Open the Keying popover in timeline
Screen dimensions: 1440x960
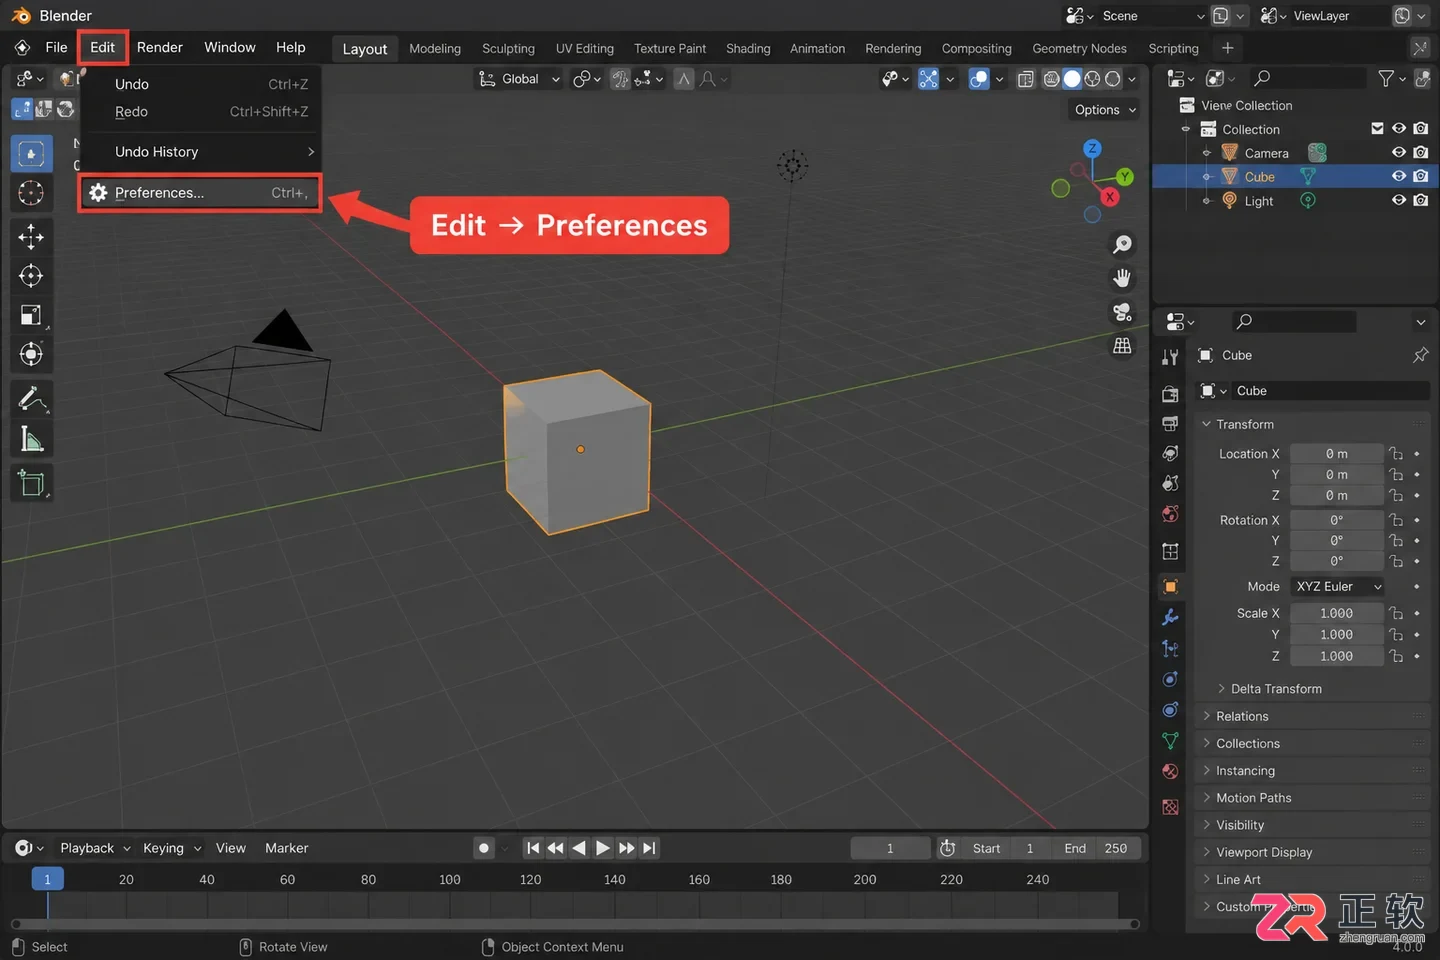[x=171, y=848]
